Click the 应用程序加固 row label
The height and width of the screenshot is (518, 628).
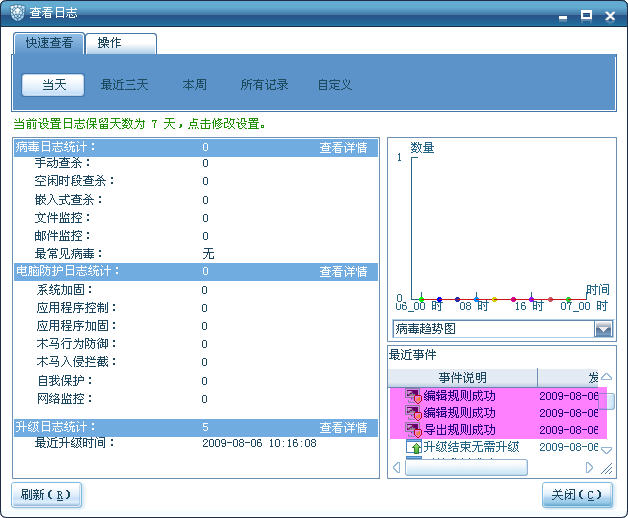(x=76, y=326)
